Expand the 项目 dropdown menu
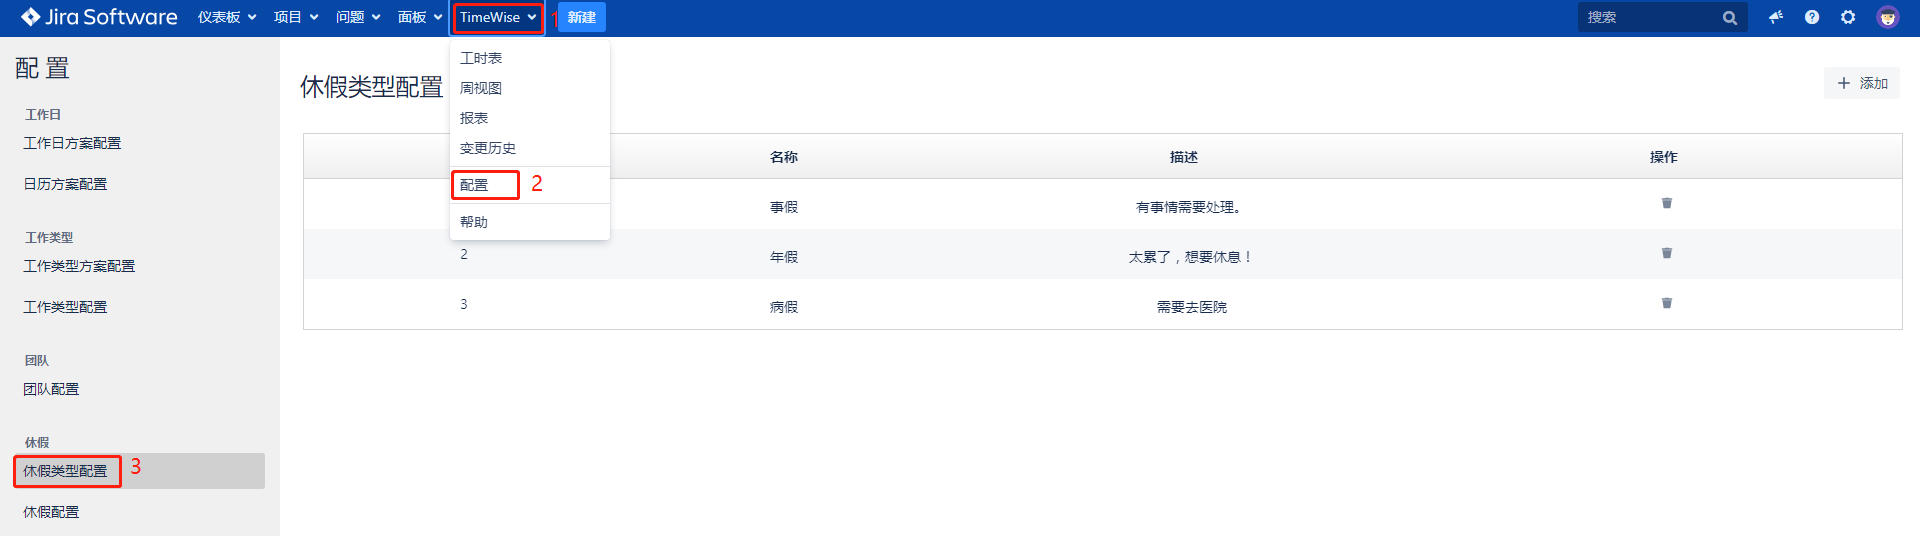 point(296,17)
